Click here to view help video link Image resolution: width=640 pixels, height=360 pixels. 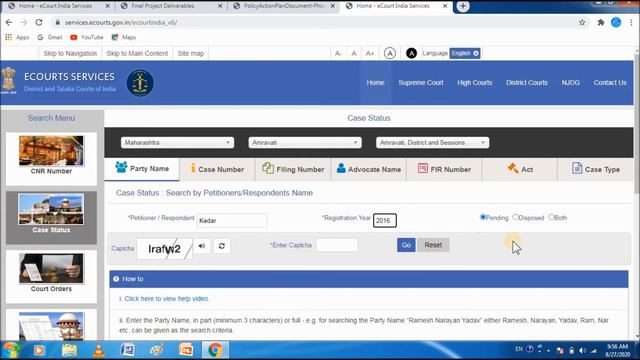(x=166, y=299)
